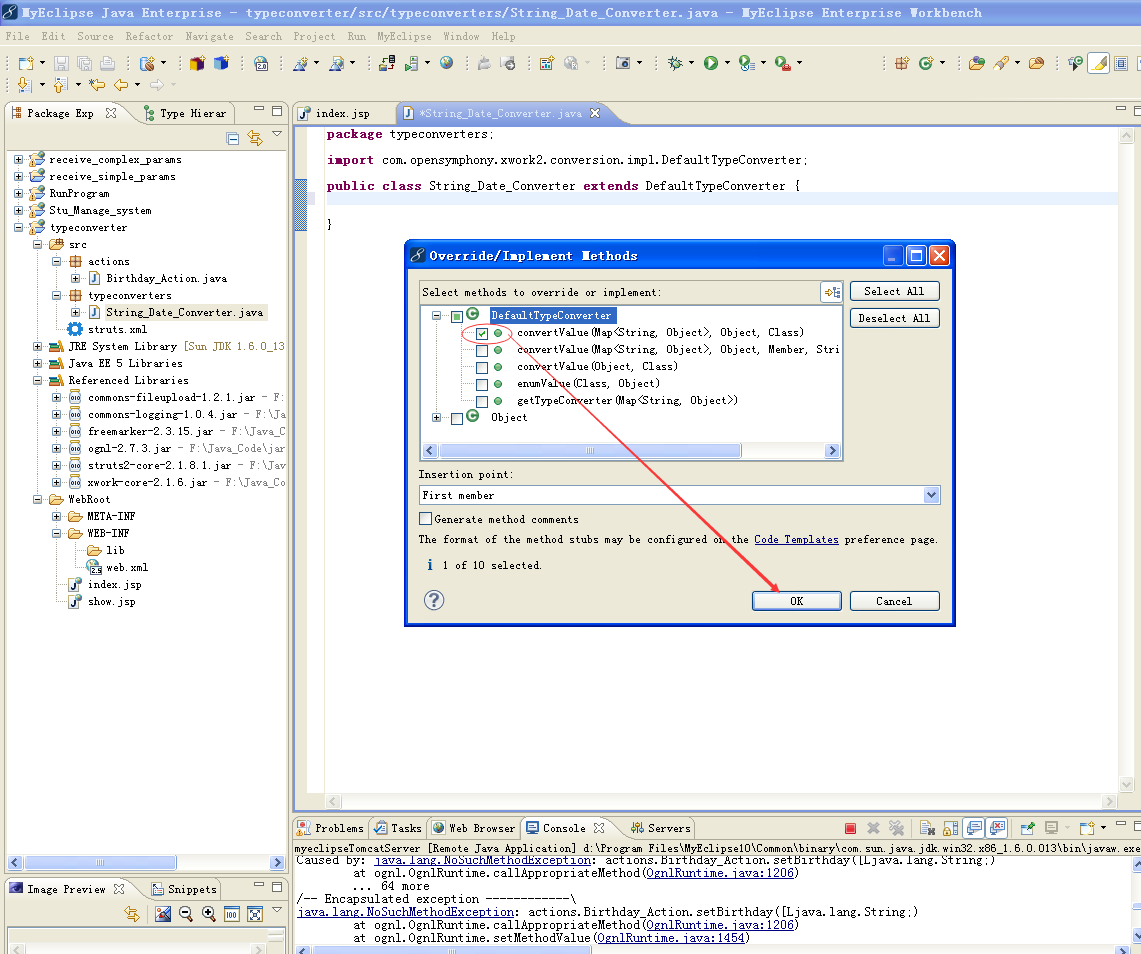Click the Debug bug icon
This screenshot has height=954, width=1141.
pos(675,63)
